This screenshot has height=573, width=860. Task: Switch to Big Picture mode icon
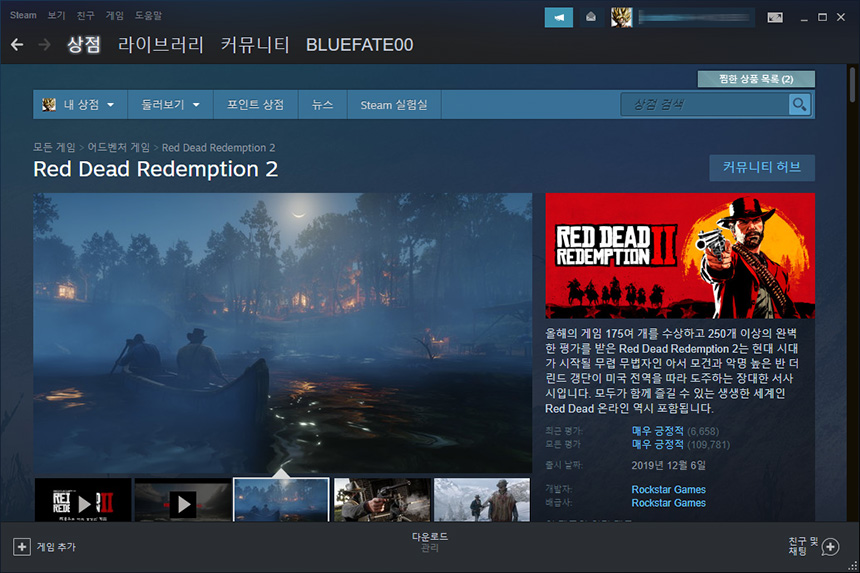pyautogui.click(x=775, y=18)
